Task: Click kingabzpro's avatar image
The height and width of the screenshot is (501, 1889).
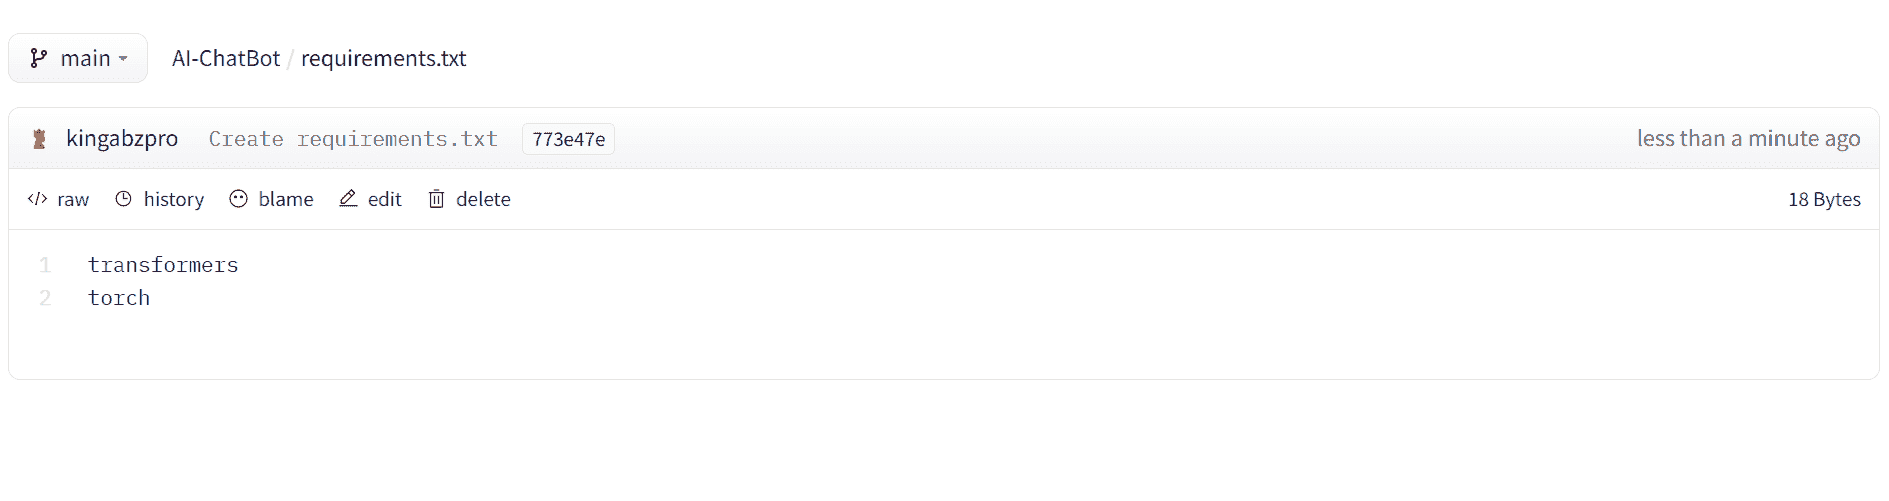Action: (x=40, y=139)
